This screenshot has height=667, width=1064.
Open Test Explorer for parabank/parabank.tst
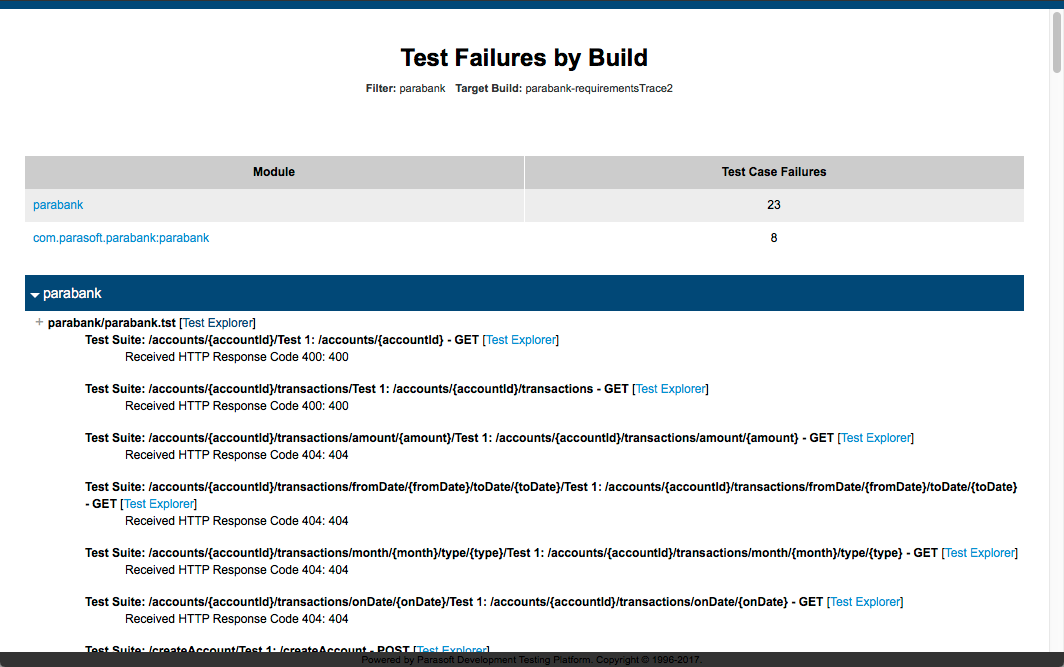[217, 323]
